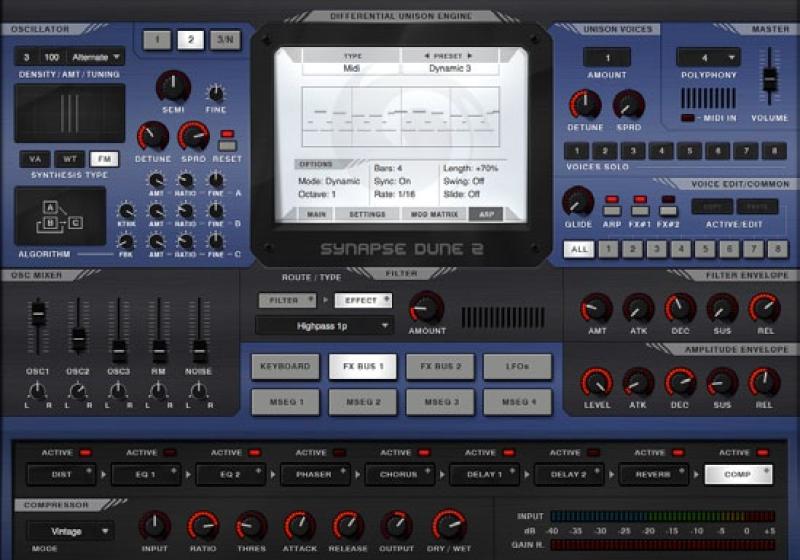Click the filter envelope DEC knob
This screenshot has width=800, height=560.
click(x=680, y=308)
